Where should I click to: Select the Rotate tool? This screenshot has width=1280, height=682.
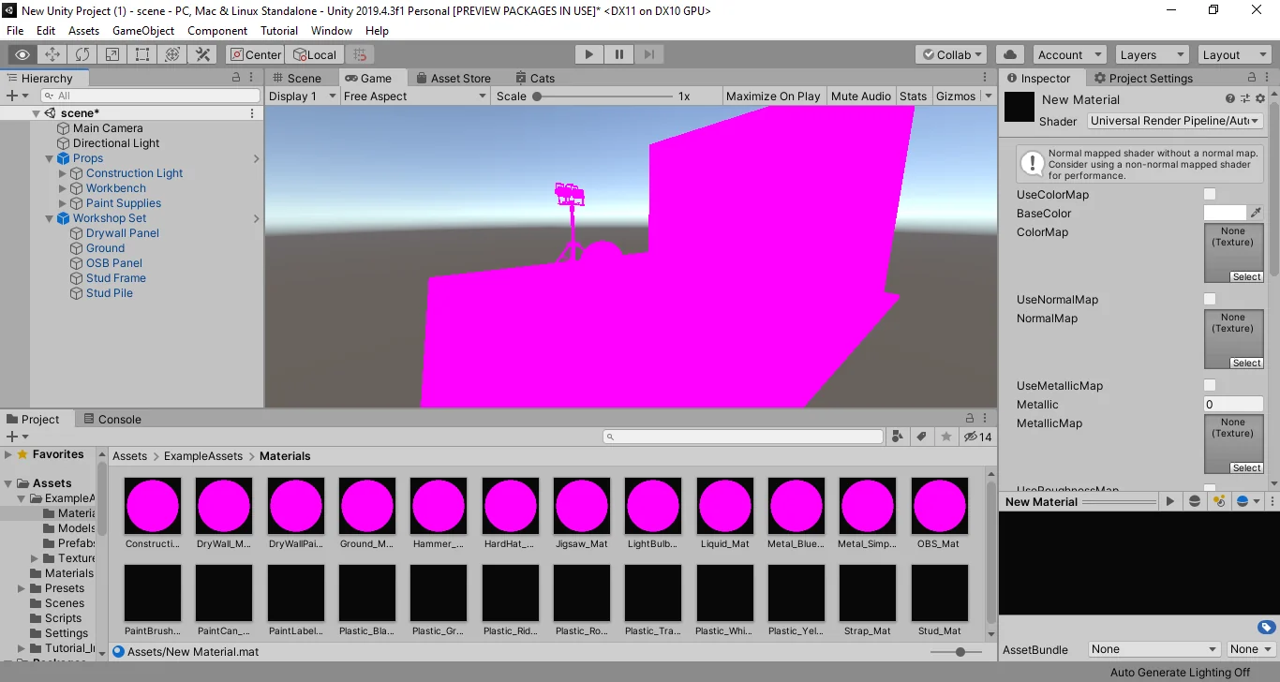pyautogui.click(x=82, y=55)
